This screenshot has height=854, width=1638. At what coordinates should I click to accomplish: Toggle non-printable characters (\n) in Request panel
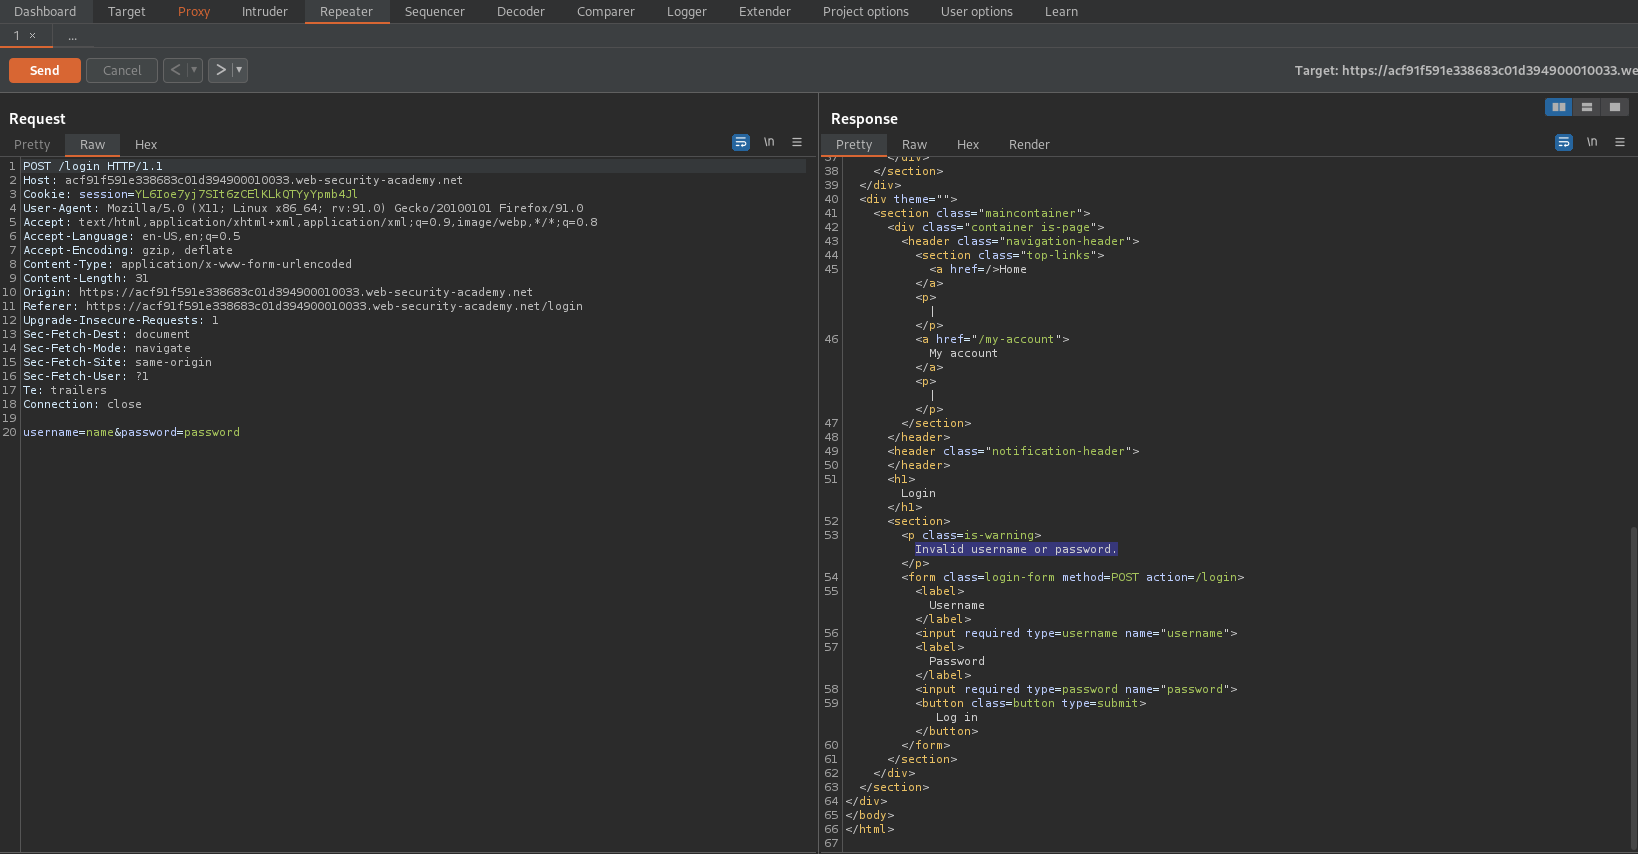tap(769, 143)
